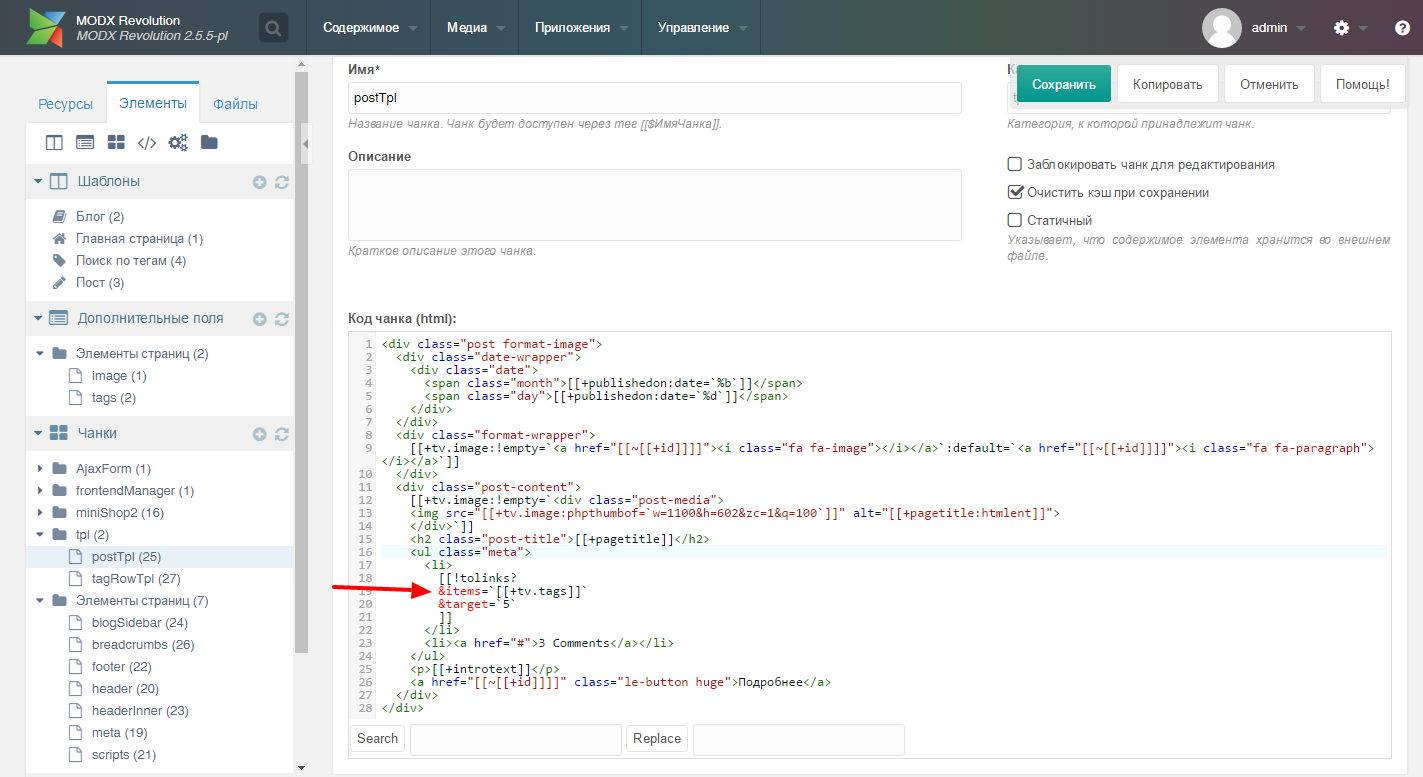This screenshot has width=1423, height=777.
Task: Open the help question mark icon
Action: [1402, 28]
